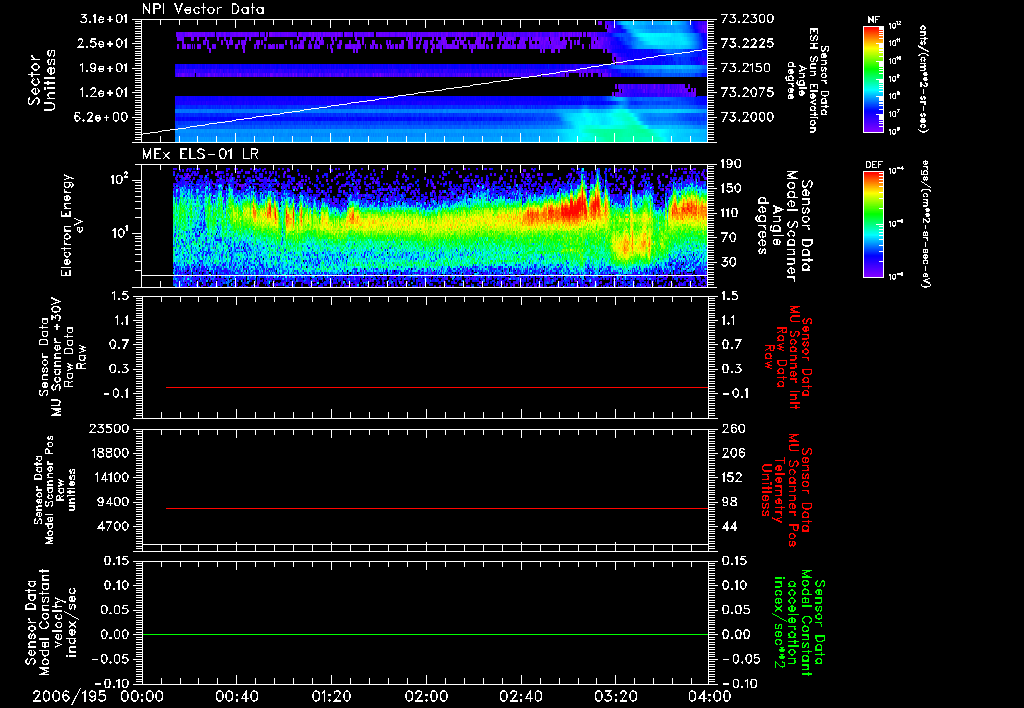Click the '9400' scanner position tick
This screenshot has width=1024, height=708.
pos(112,502)
